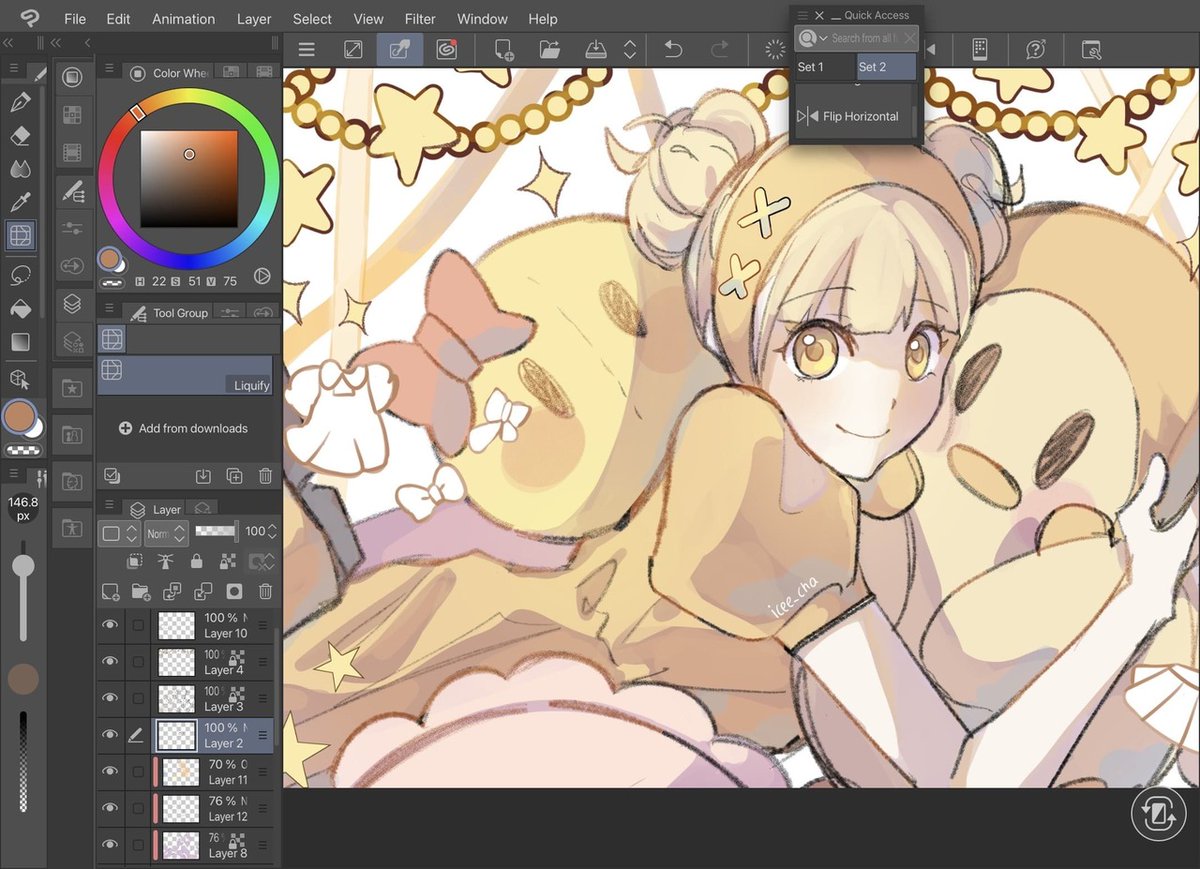Open a file via the folder icon
The height and width of the screenshot is (869, 1200).
[x=549, y=49]
